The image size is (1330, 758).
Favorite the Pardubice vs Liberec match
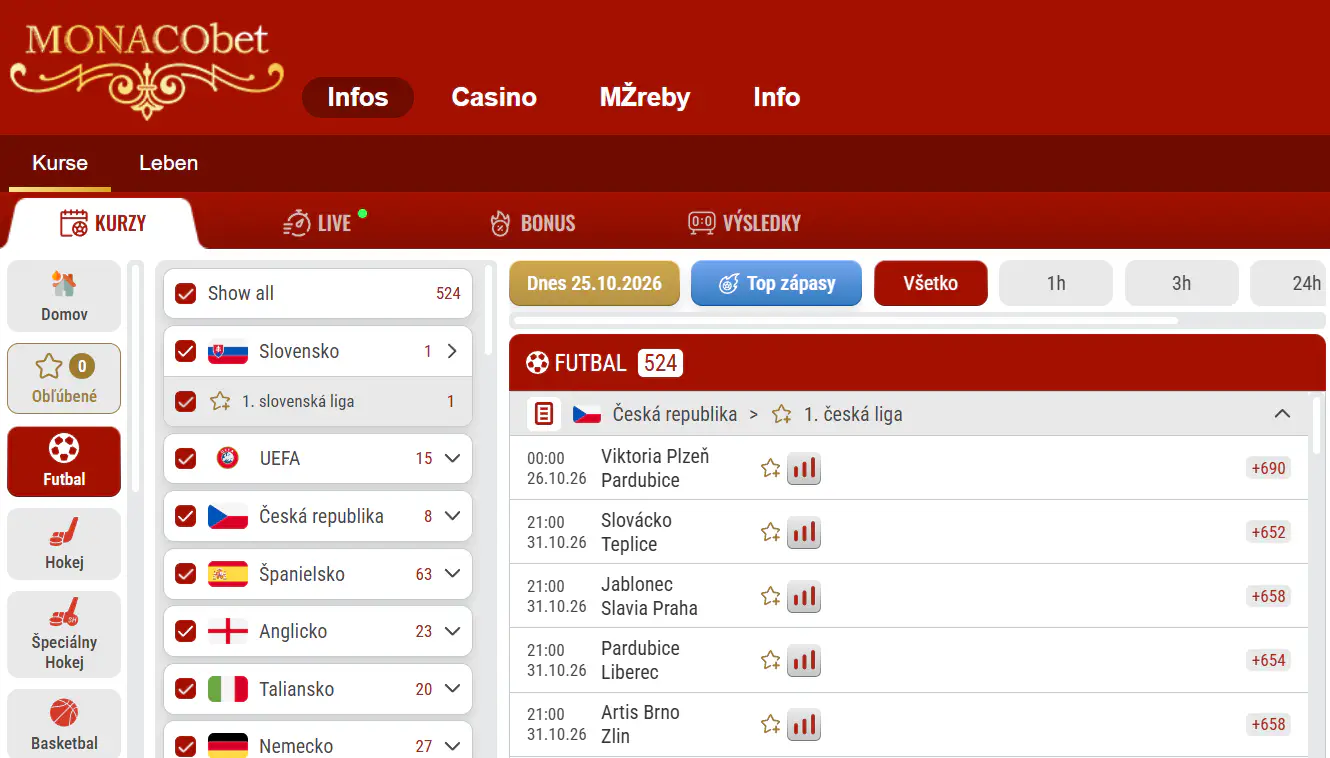click(770, 660)
